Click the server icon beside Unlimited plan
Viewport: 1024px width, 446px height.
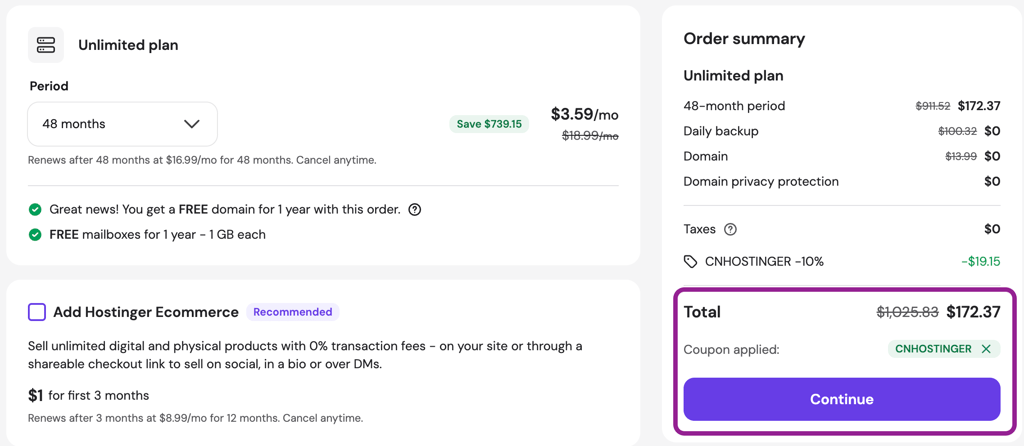click(x=46, y=45)
